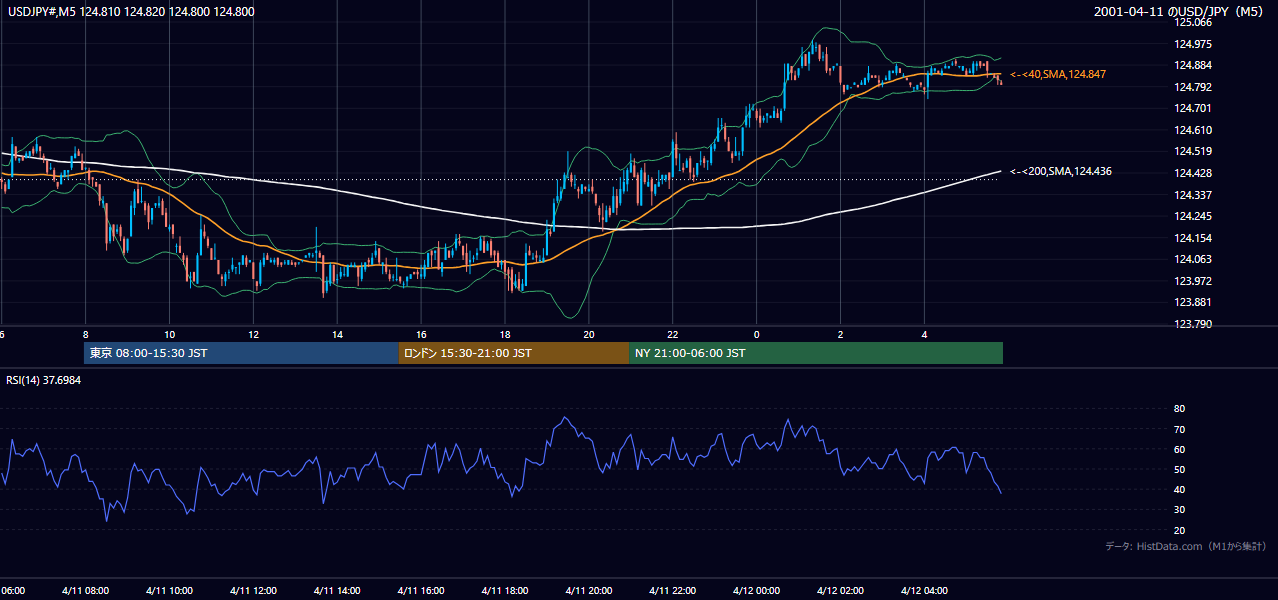Click the 4/11 18:00 bottom date label
The height and width of the screenshot is (600, 1278).
pos(505,590)
